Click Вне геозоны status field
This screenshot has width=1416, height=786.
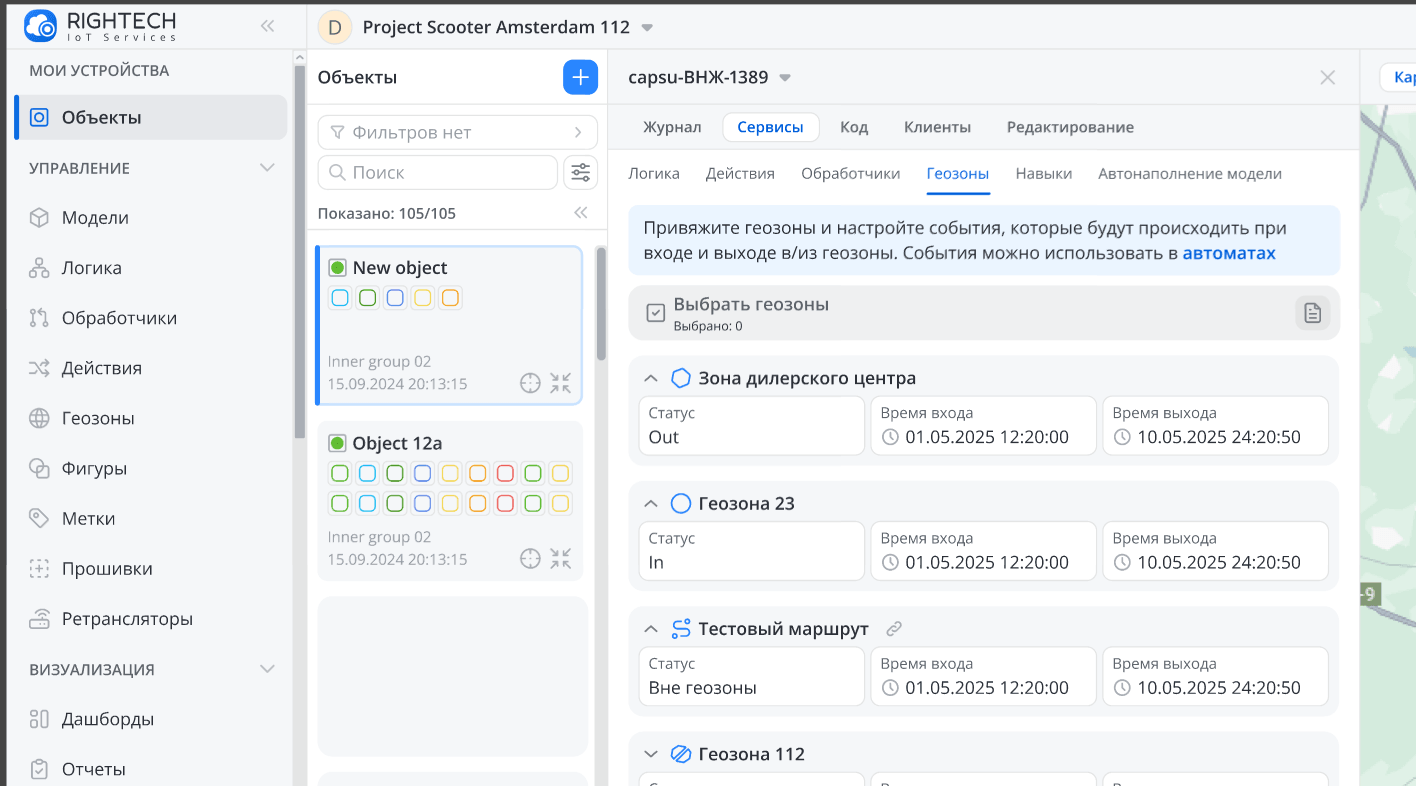click(752, 676)
